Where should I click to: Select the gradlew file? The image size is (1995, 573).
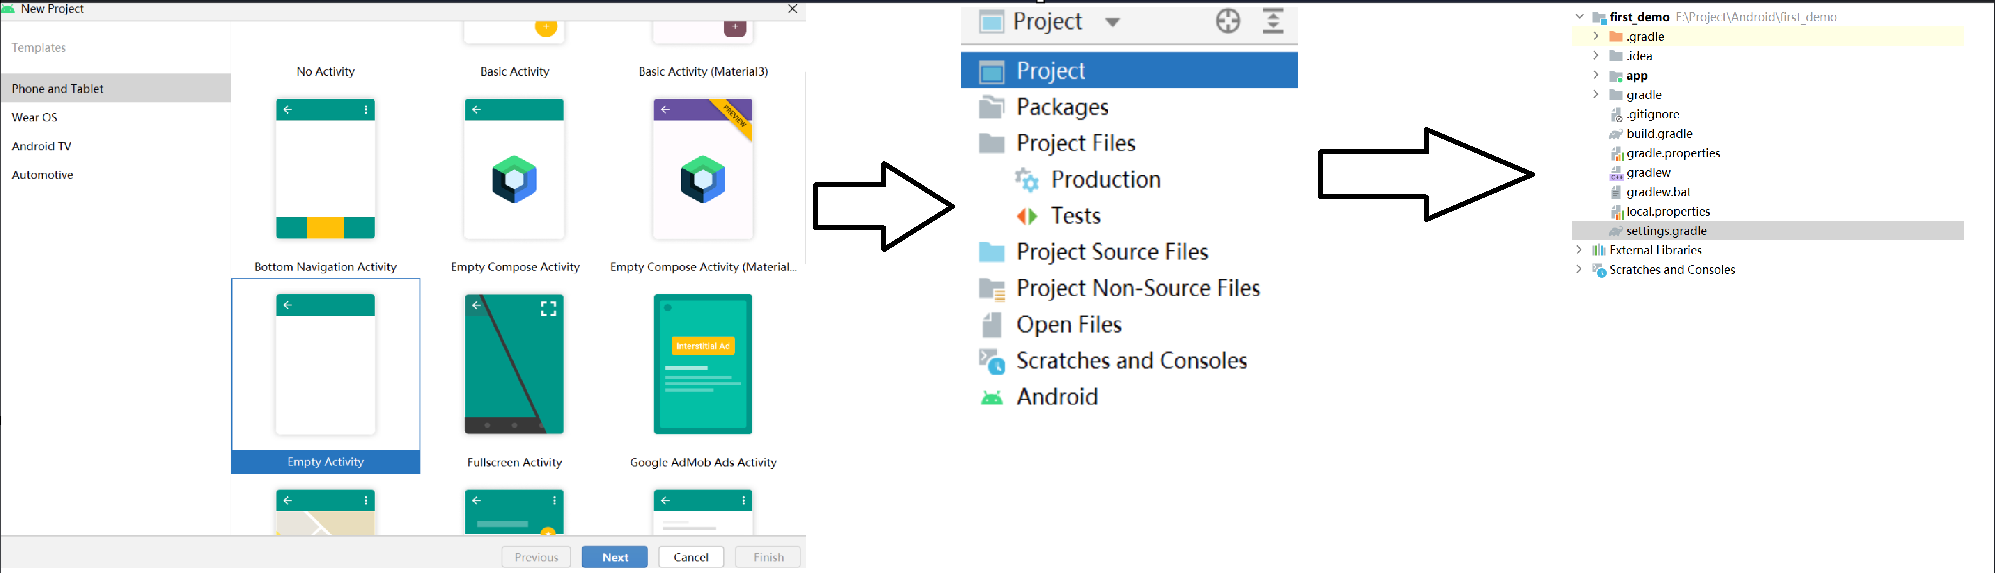tap(1648, 173)
